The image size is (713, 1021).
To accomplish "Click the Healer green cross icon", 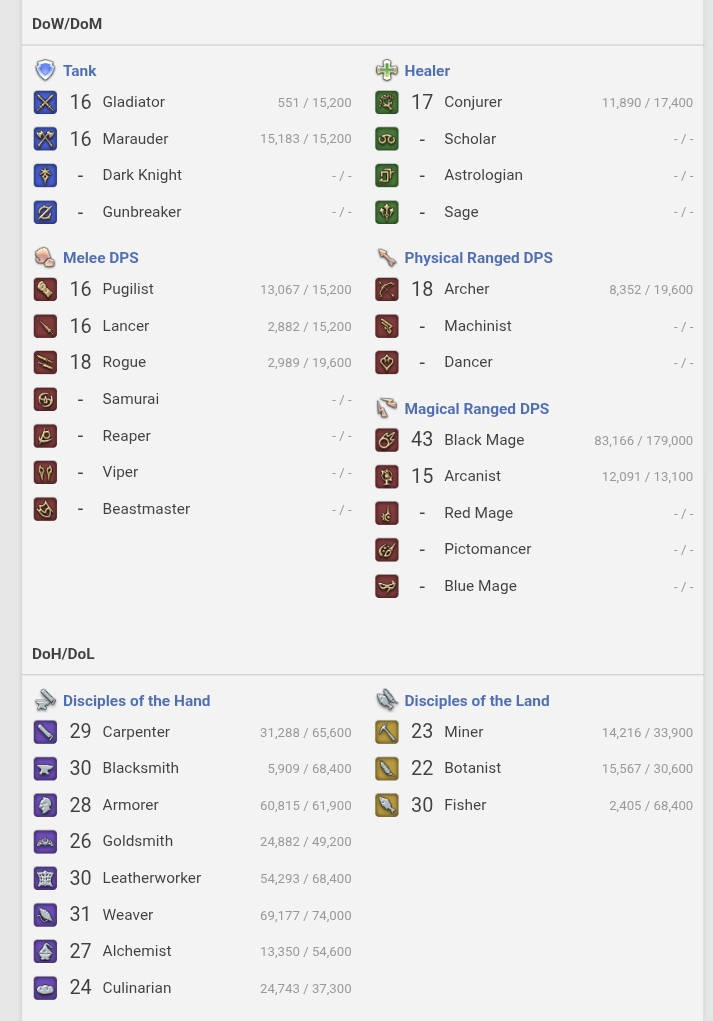I will point(387,70).
